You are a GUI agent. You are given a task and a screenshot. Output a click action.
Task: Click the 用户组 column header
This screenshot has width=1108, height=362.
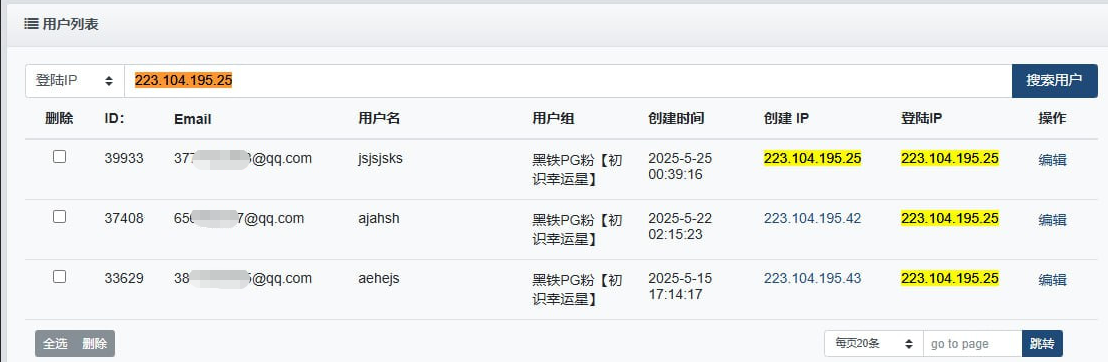coord(553,119)
